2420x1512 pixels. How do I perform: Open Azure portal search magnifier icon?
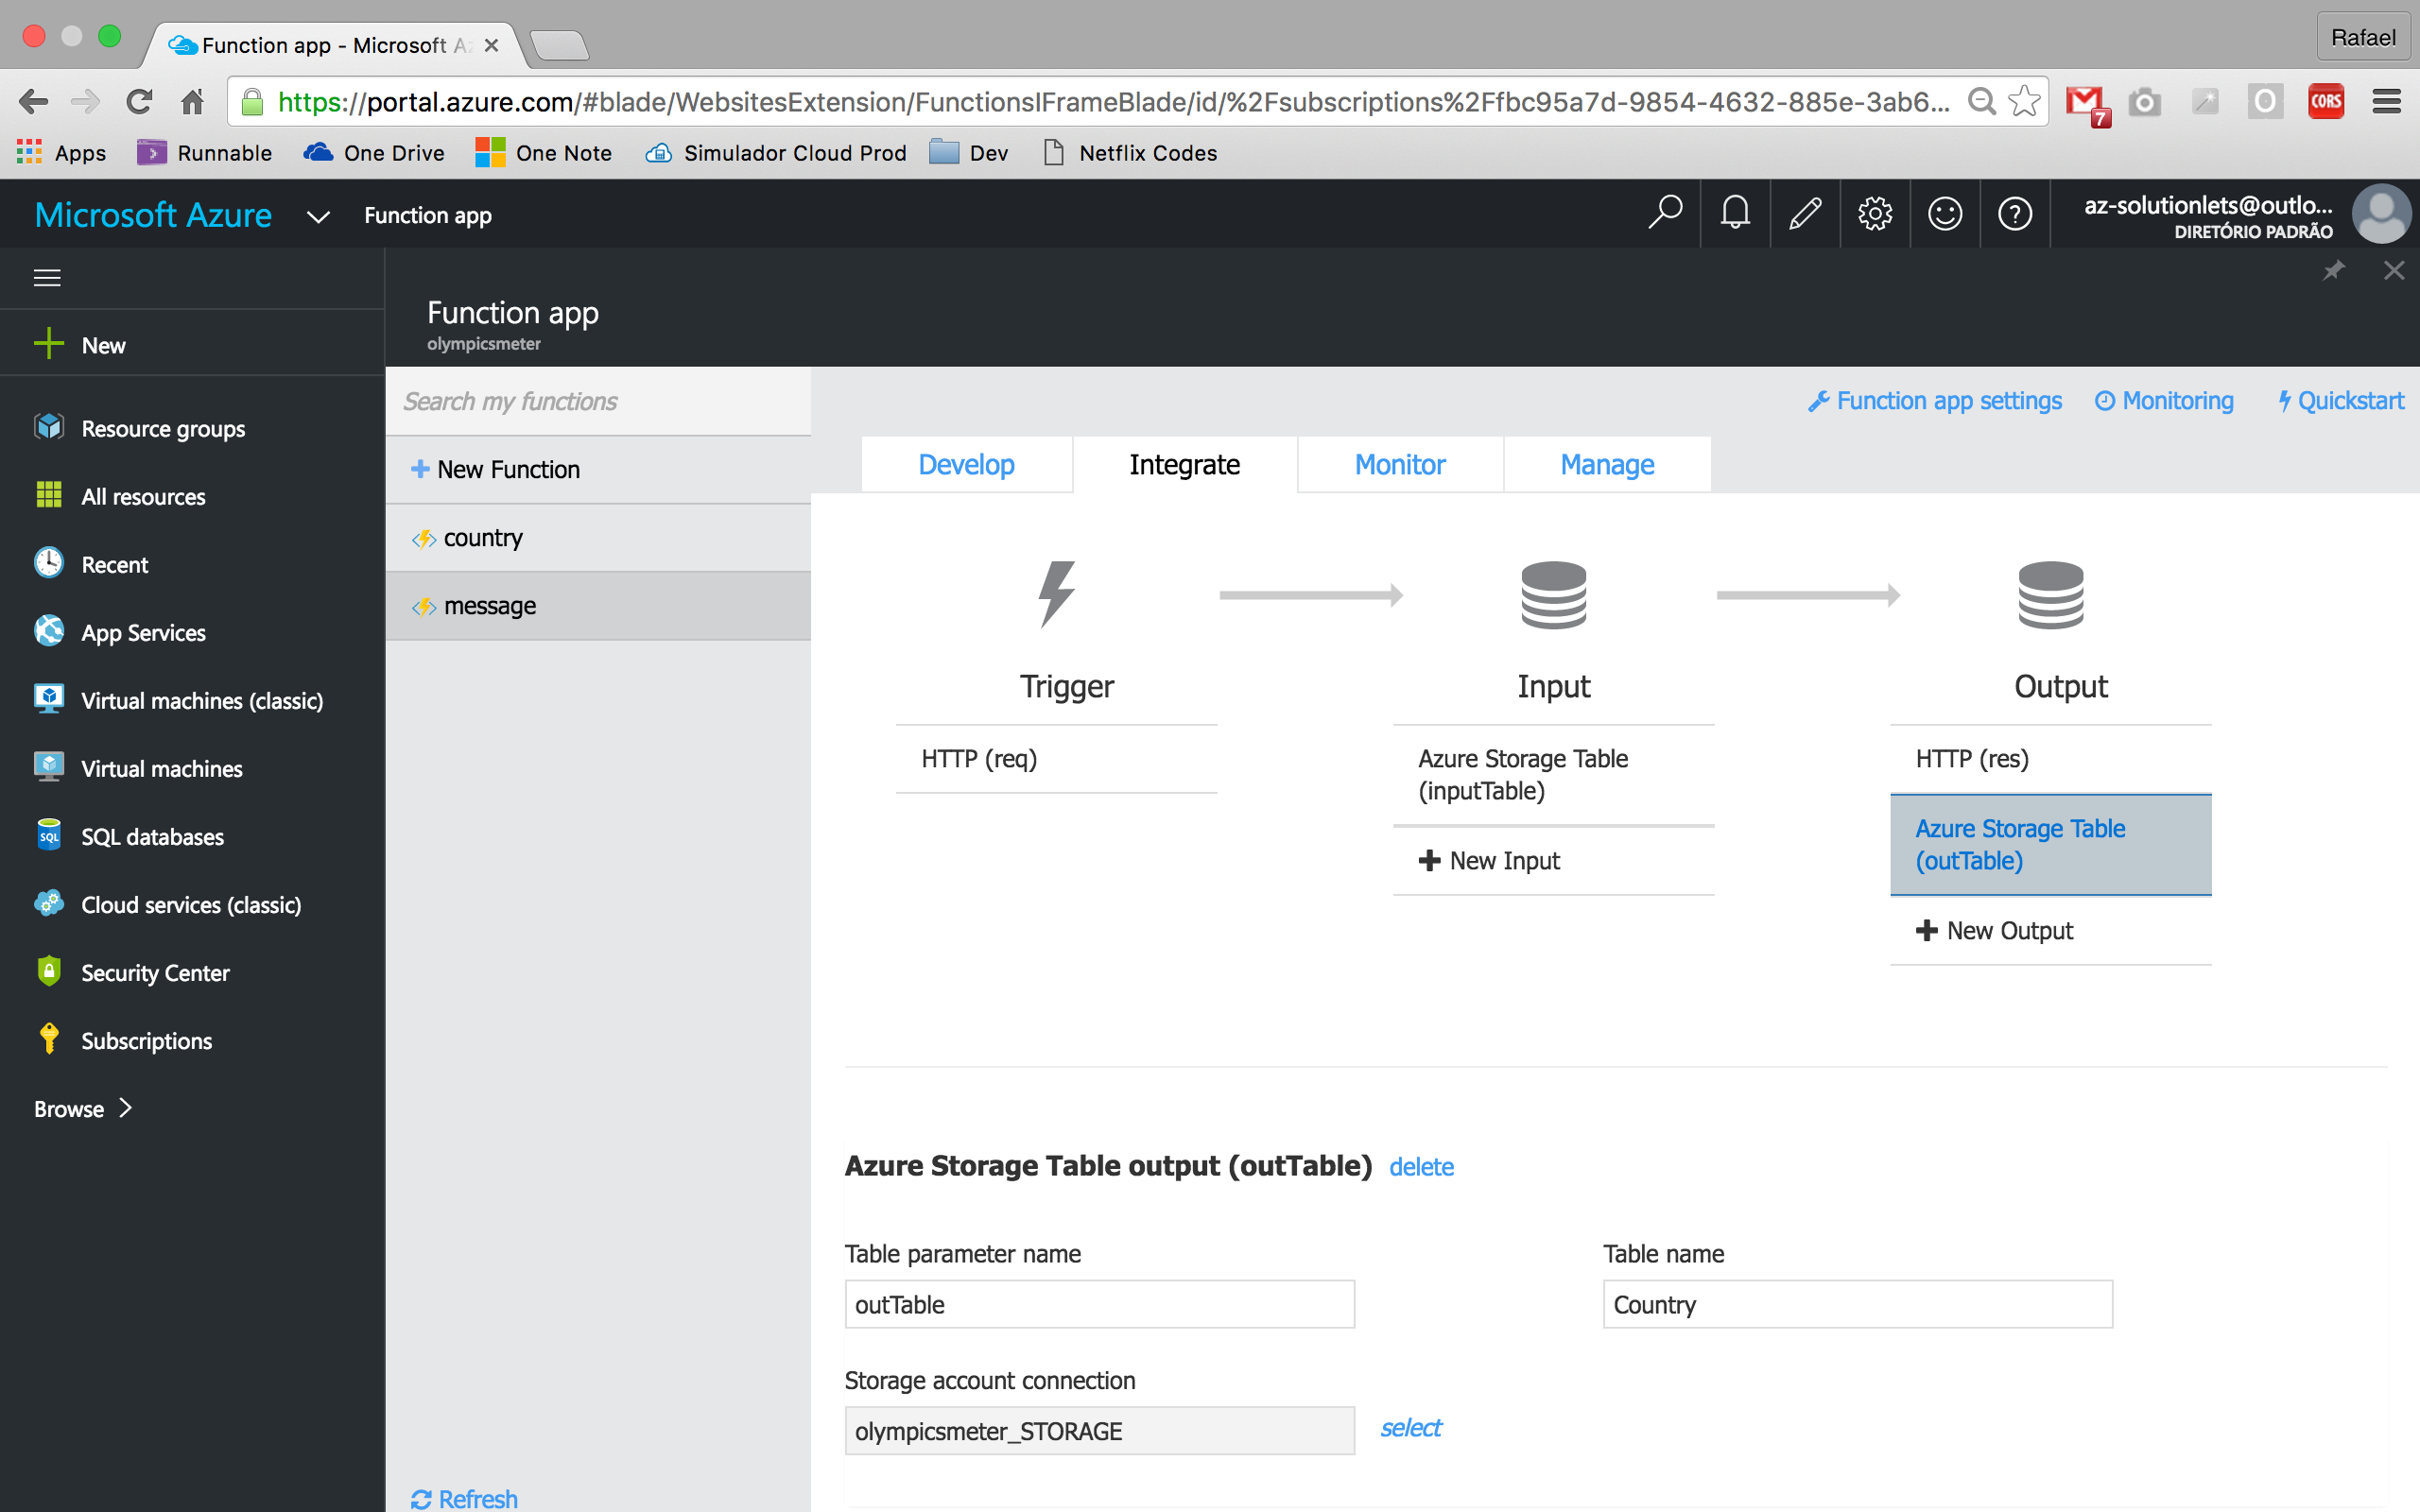tap(1665, 213)
